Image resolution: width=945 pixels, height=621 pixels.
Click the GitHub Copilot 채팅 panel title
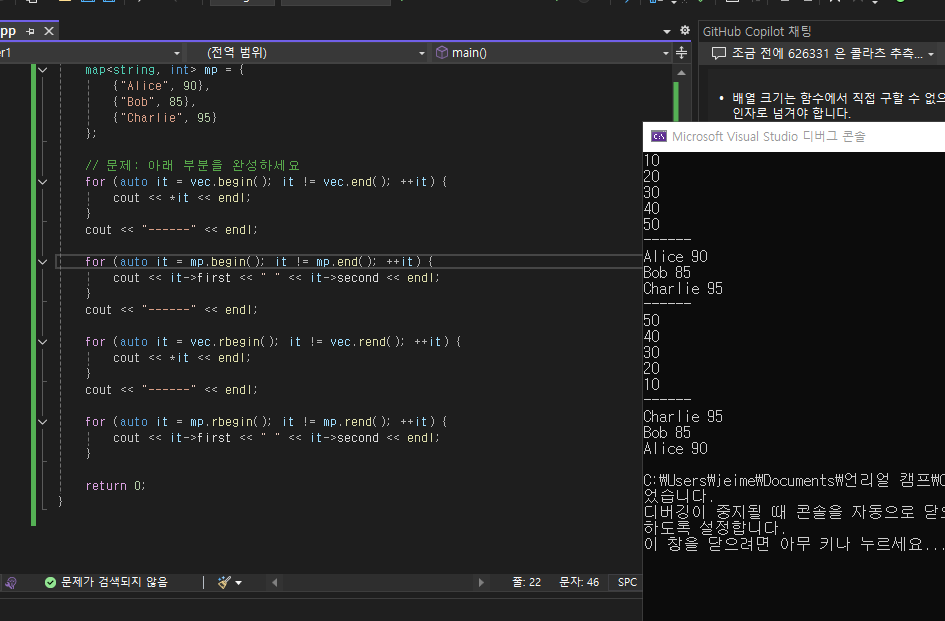click(757, 31)
